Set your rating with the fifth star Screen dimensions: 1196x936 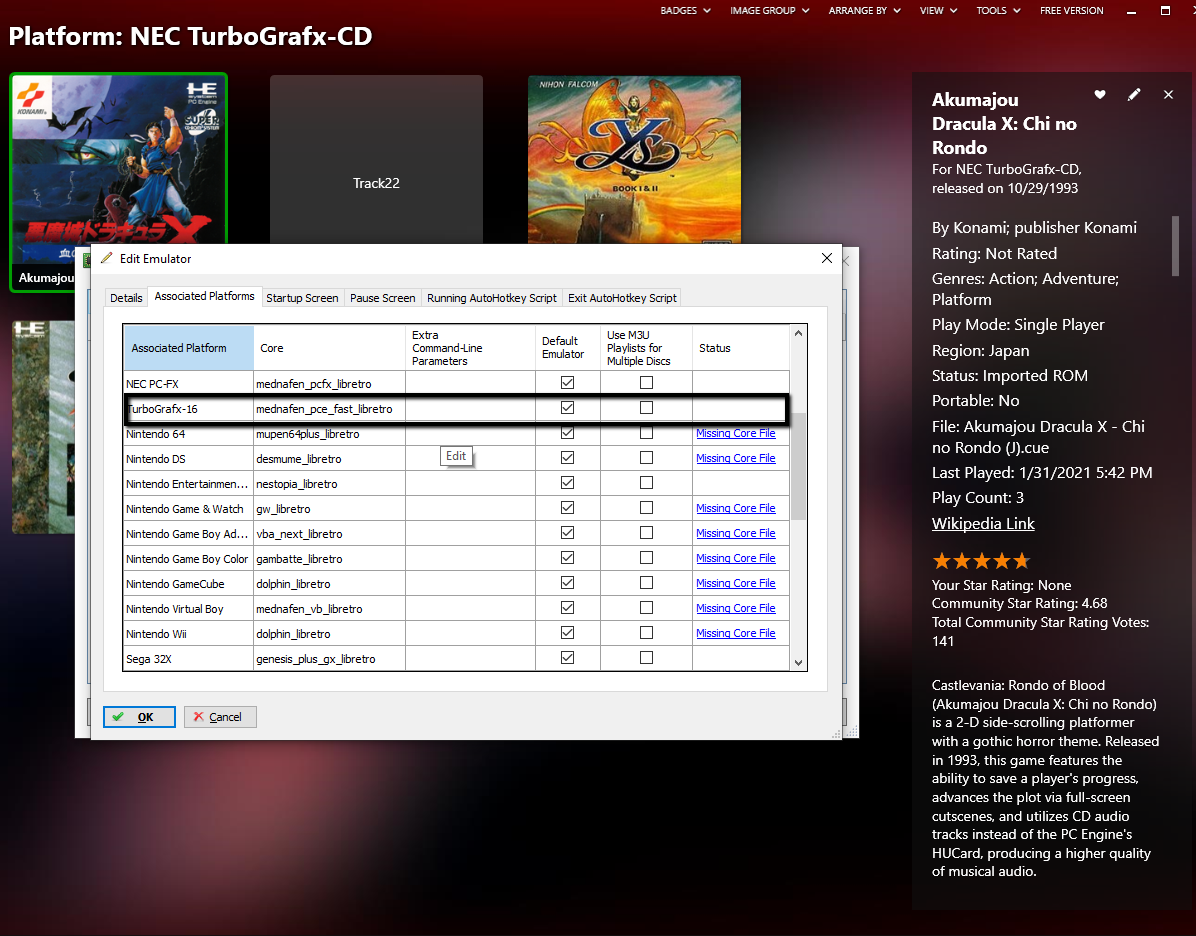pos(1021,561)
